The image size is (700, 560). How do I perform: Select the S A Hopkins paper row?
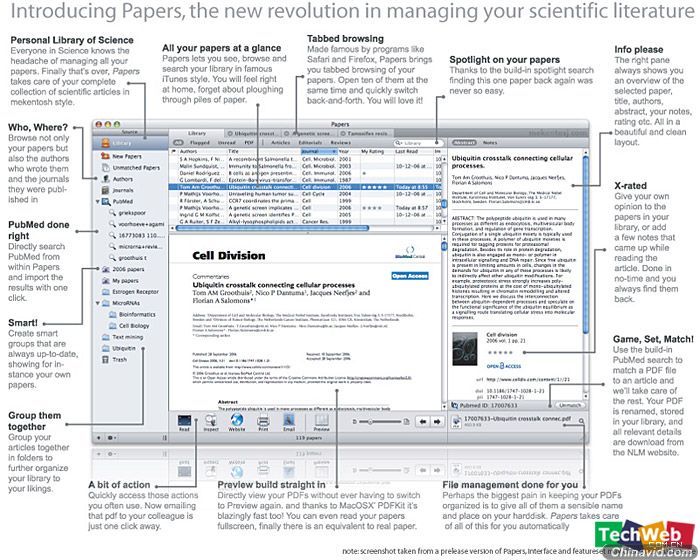(x=304, y=159)
